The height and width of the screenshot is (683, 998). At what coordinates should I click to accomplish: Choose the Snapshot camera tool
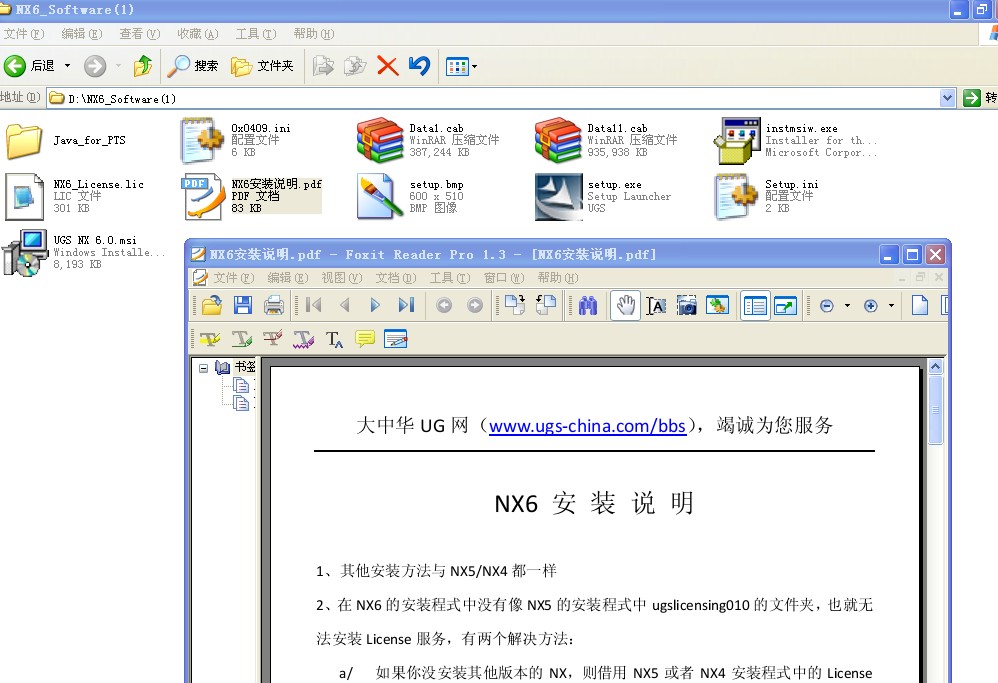[686, 306]
